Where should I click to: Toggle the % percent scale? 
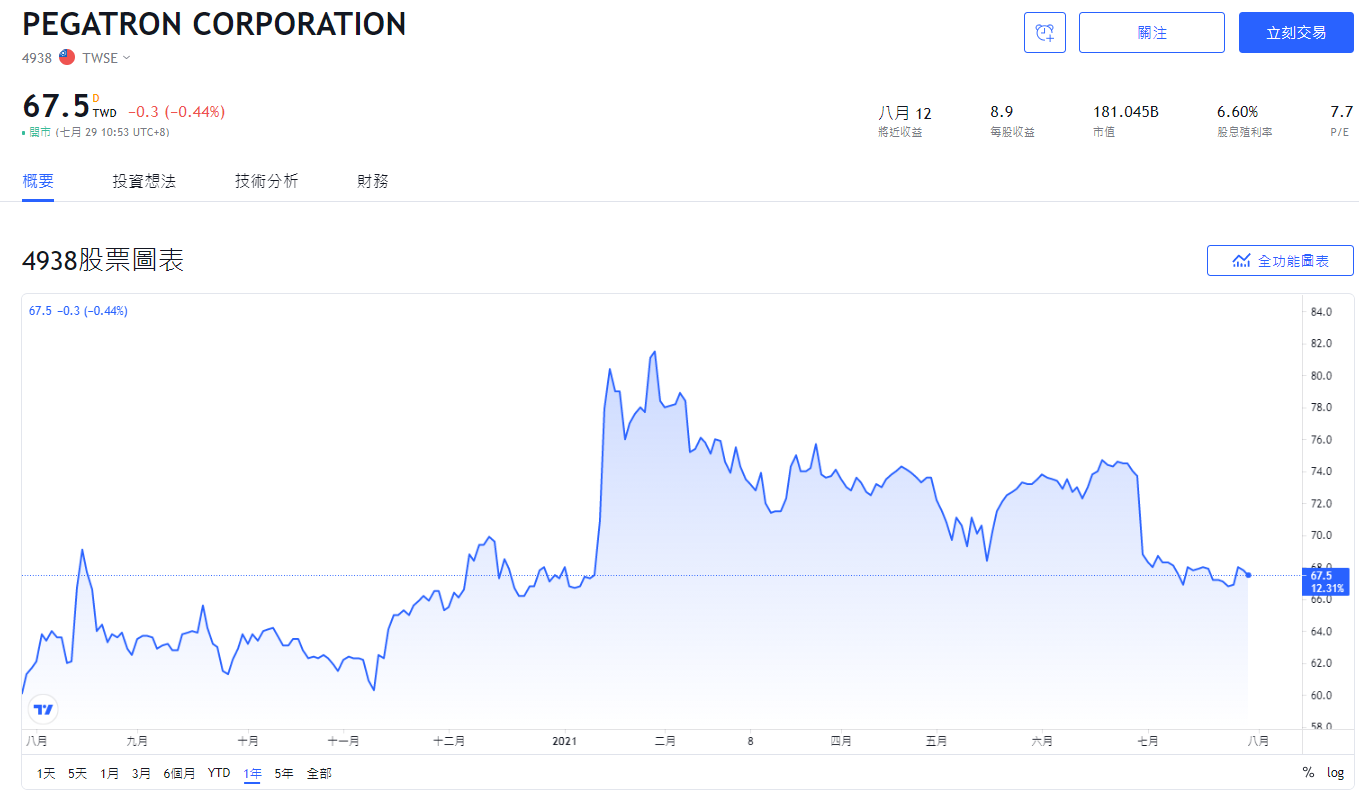(x=1308, y=773)
